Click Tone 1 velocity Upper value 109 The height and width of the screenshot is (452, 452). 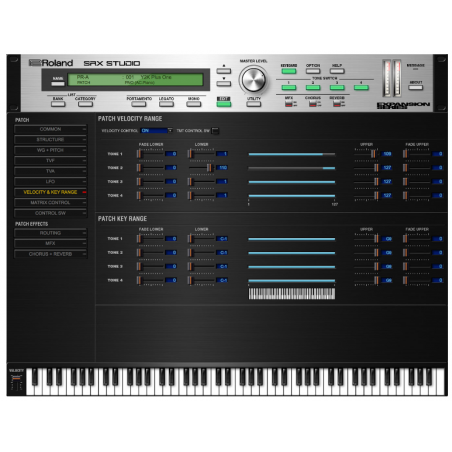(x=387, y=154)
